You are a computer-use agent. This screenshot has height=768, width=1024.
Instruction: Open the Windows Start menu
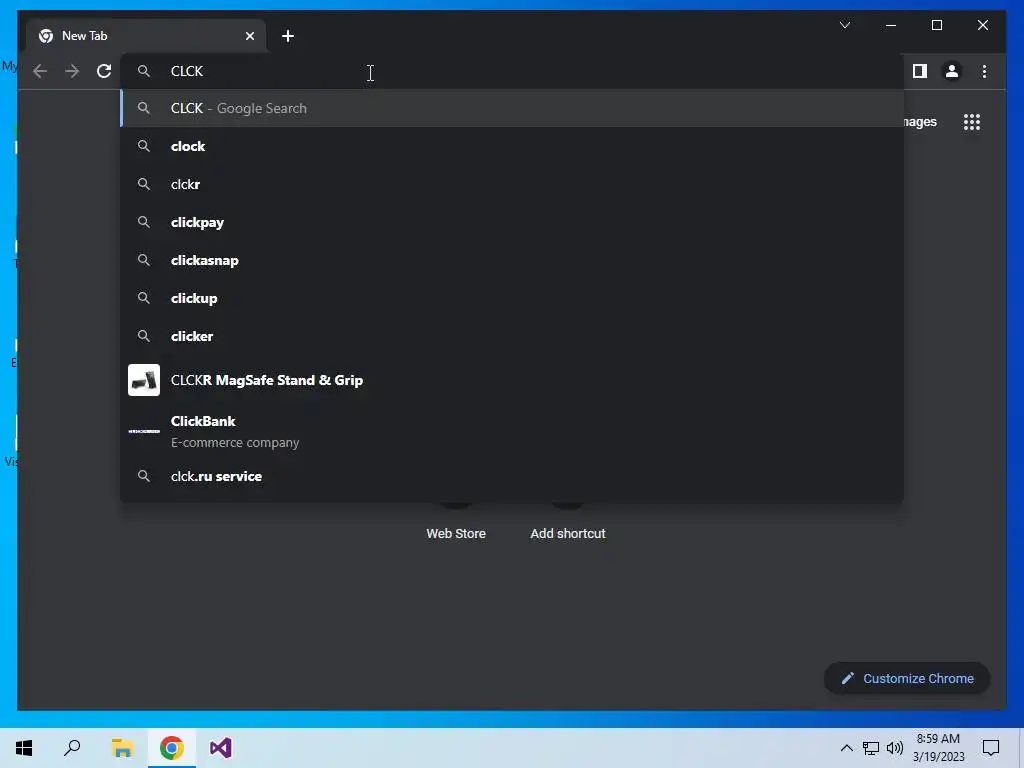24,748
